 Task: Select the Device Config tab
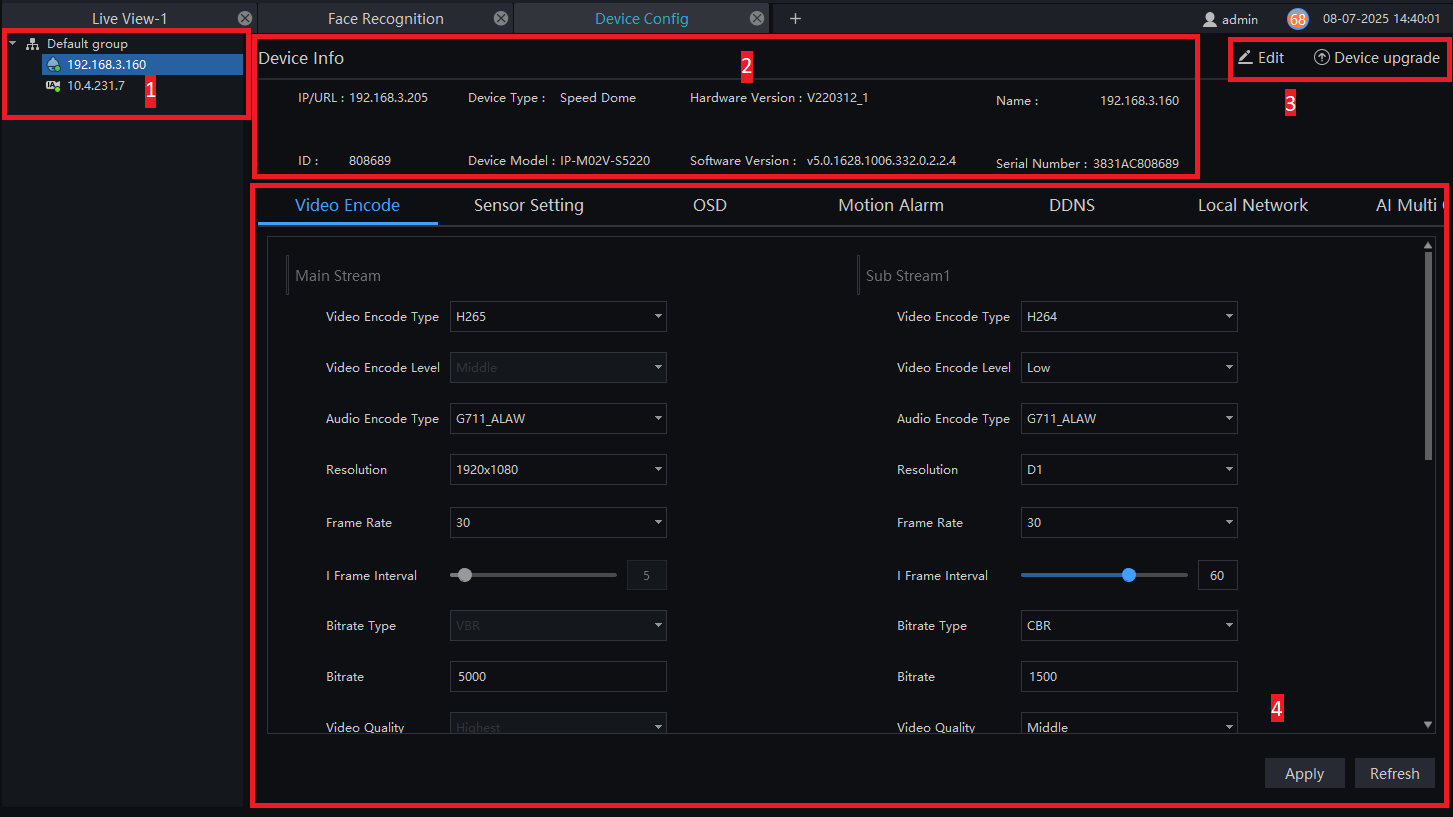[642, 19]
